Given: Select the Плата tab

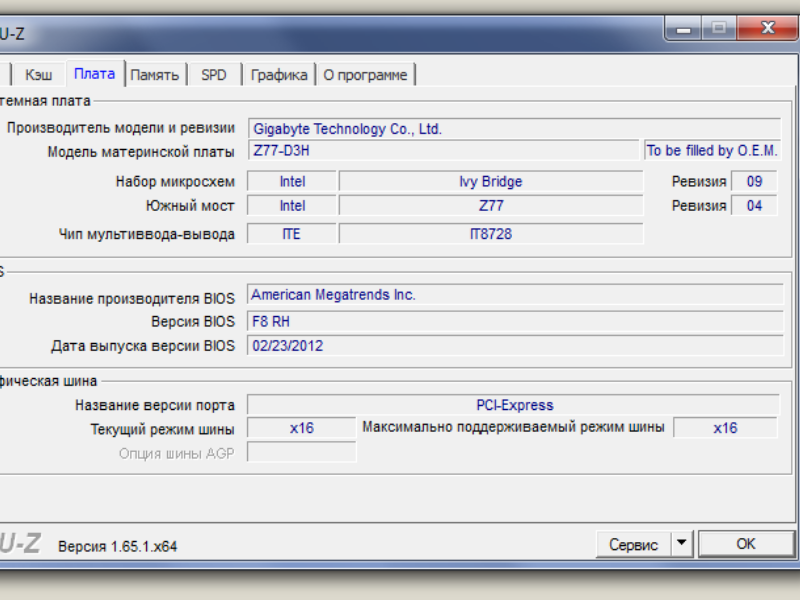Looking at the screenshot, I should (x=94, y=74).
